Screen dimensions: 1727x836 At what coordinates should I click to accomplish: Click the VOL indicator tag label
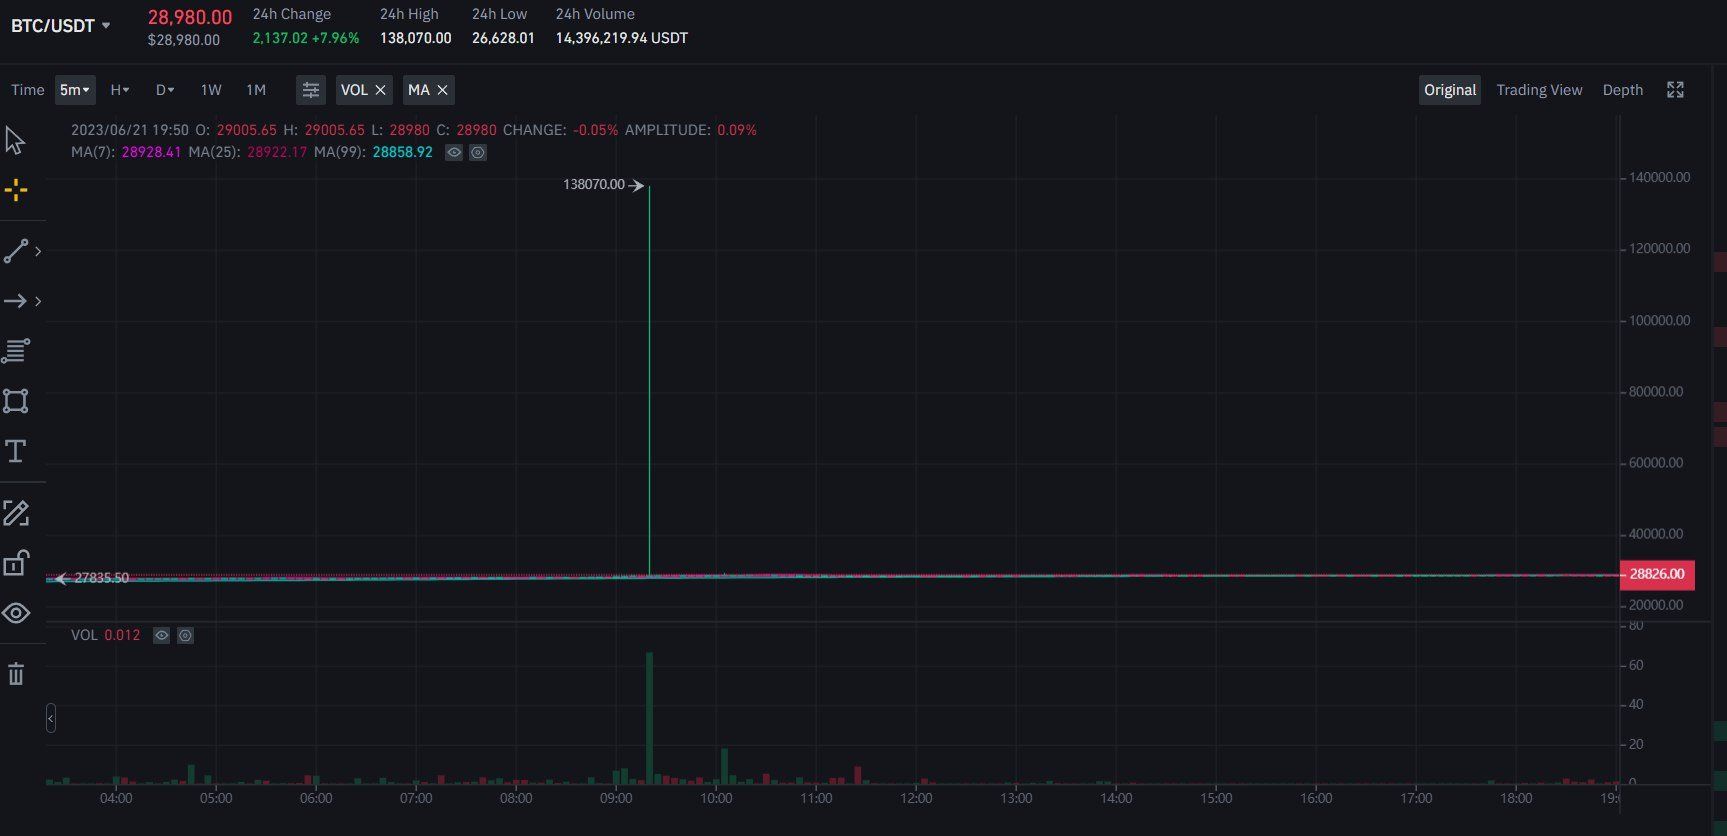[354, 90]
